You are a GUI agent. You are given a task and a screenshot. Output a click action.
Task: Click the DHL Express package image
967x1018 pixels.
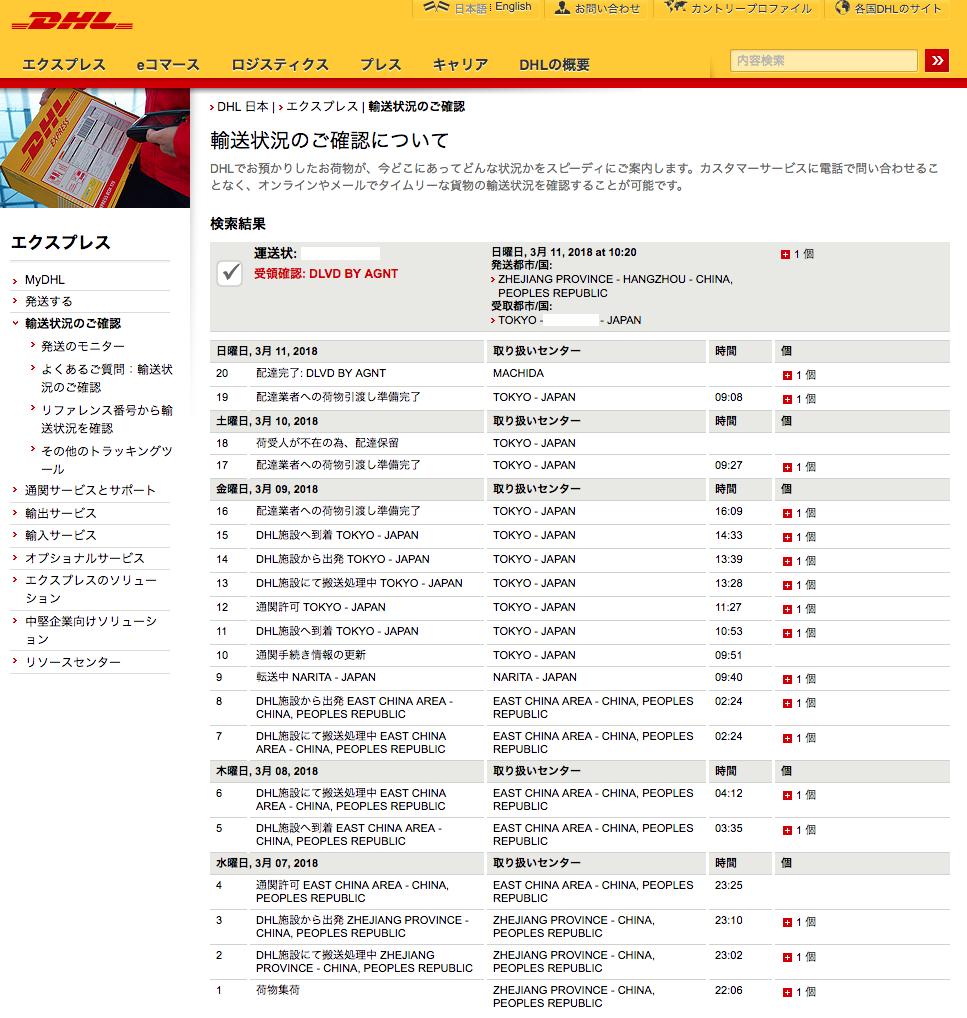(95, 148)
